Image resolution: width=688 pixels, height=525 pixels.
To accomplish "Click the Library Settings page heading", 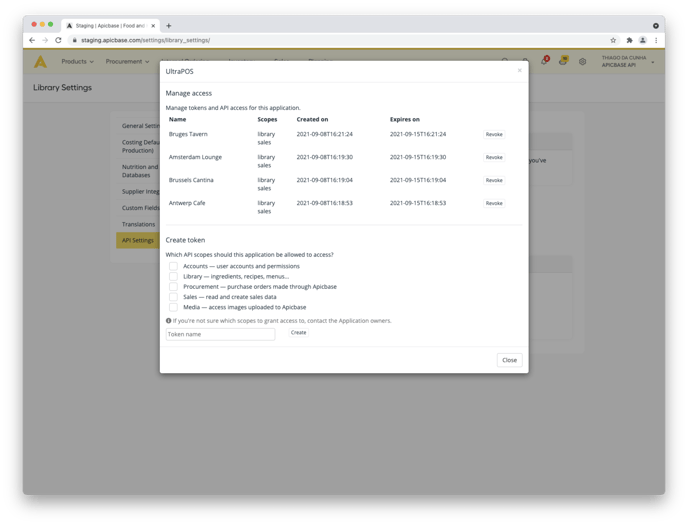I will coord(62,87).
